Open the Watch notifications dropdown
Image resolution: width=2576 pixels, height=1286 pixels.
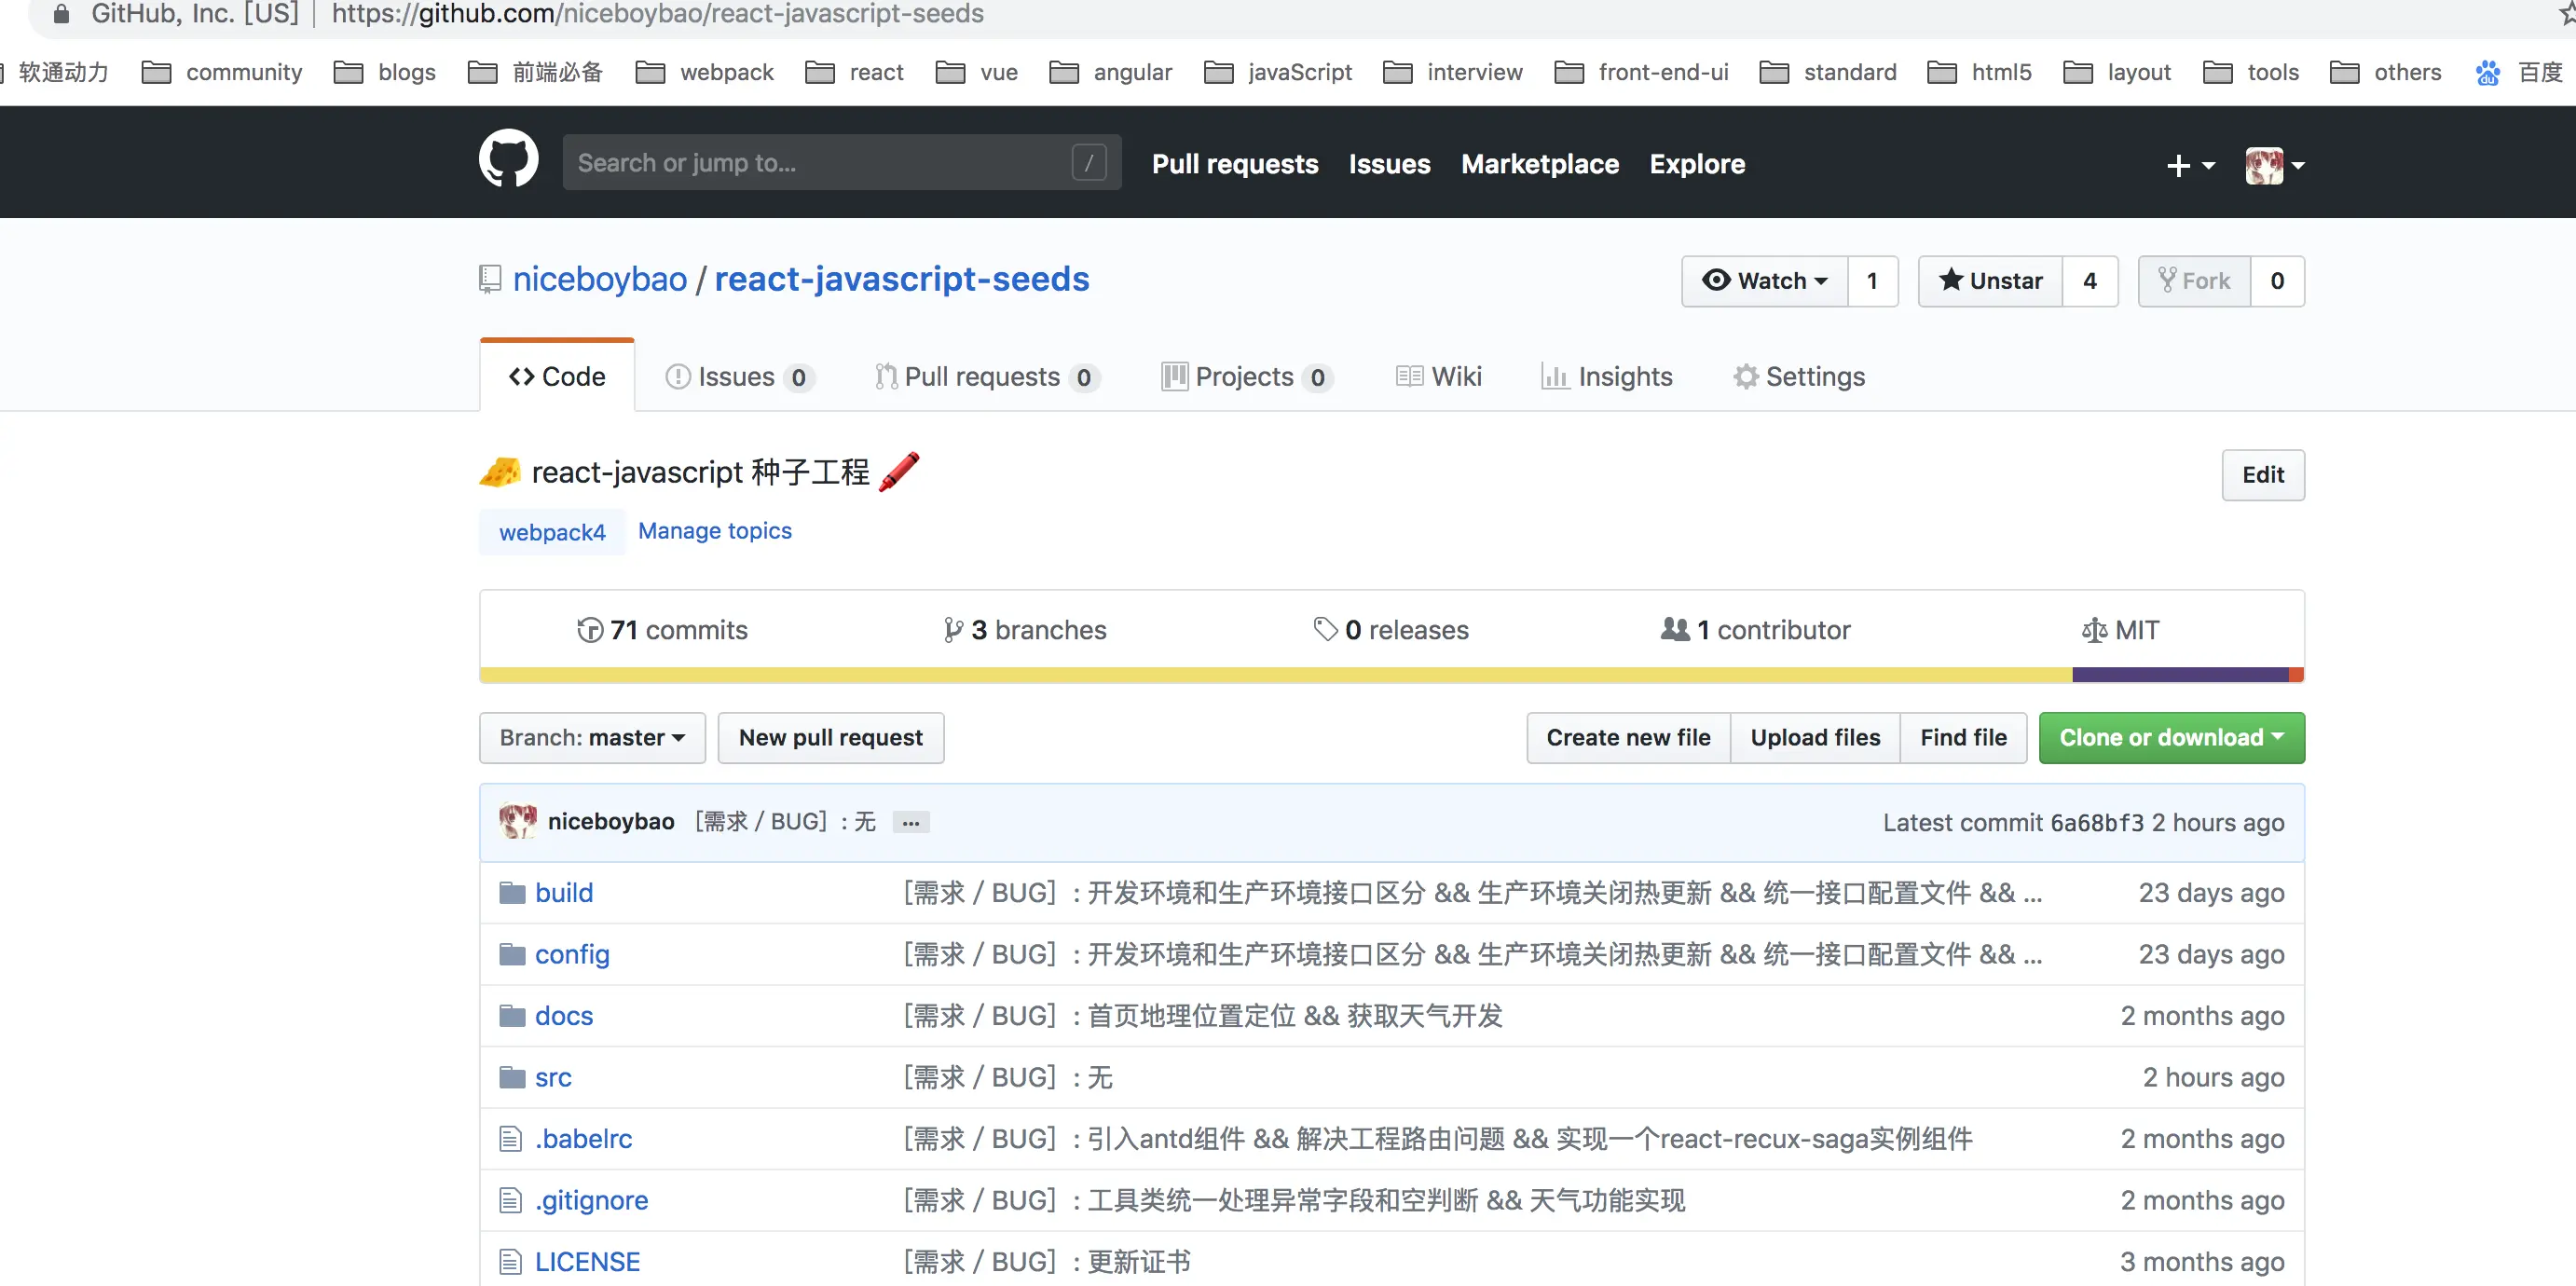(1765, 281)
